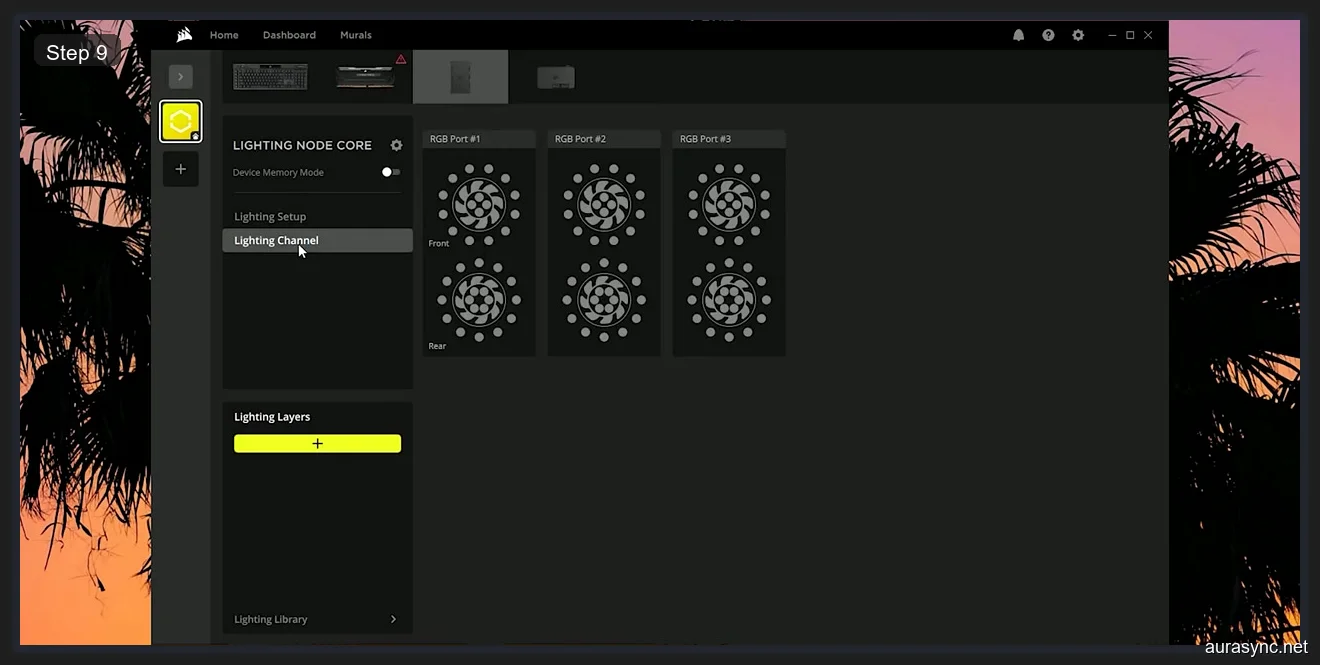Go to the Dashboard menu
This screenshot has height=665, width=1320.
[x=289, y=35]
